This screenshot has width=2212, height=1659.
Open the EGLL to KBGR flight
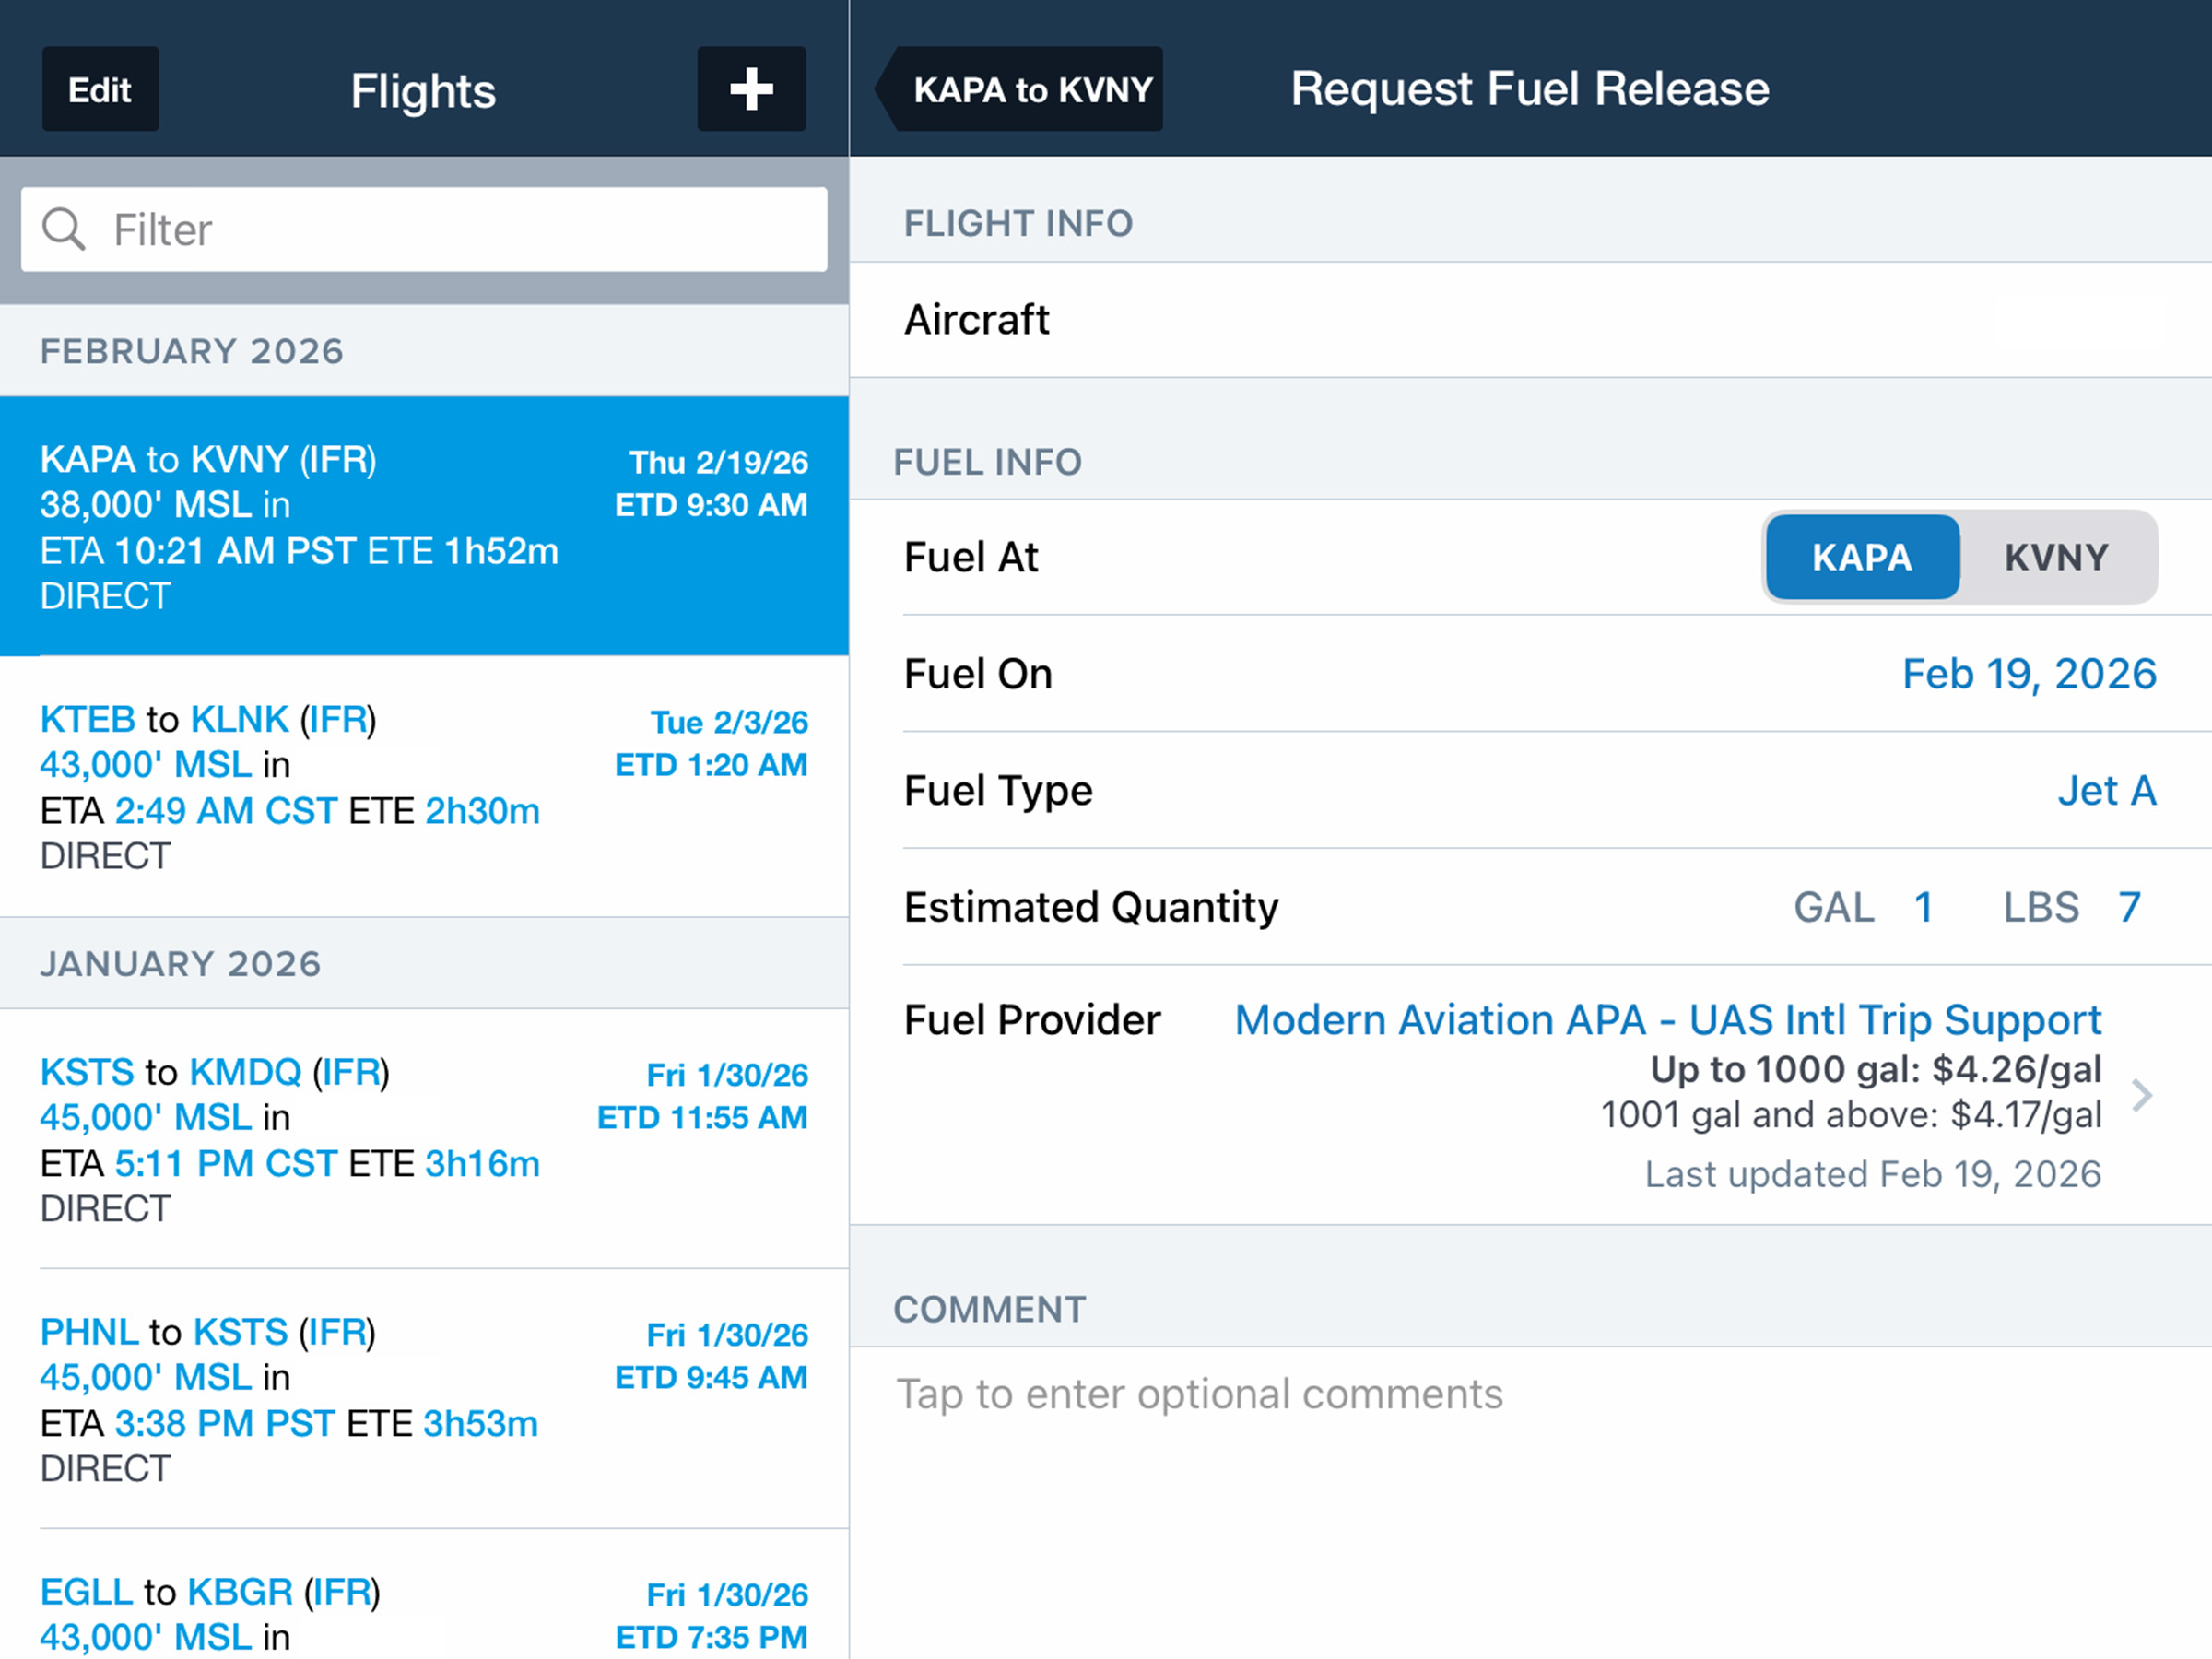424,1612
